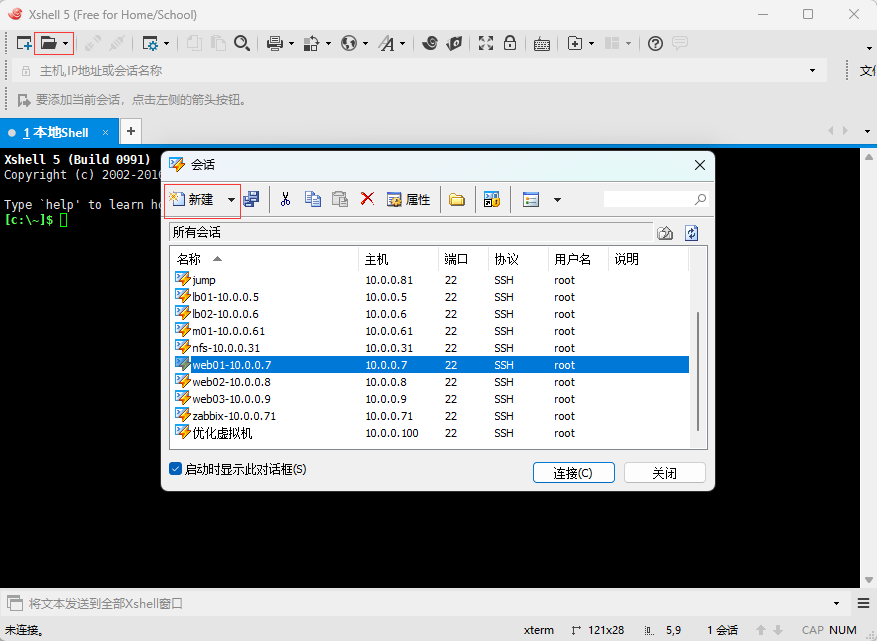Click the lock screen padlock icon

[510, 43]
